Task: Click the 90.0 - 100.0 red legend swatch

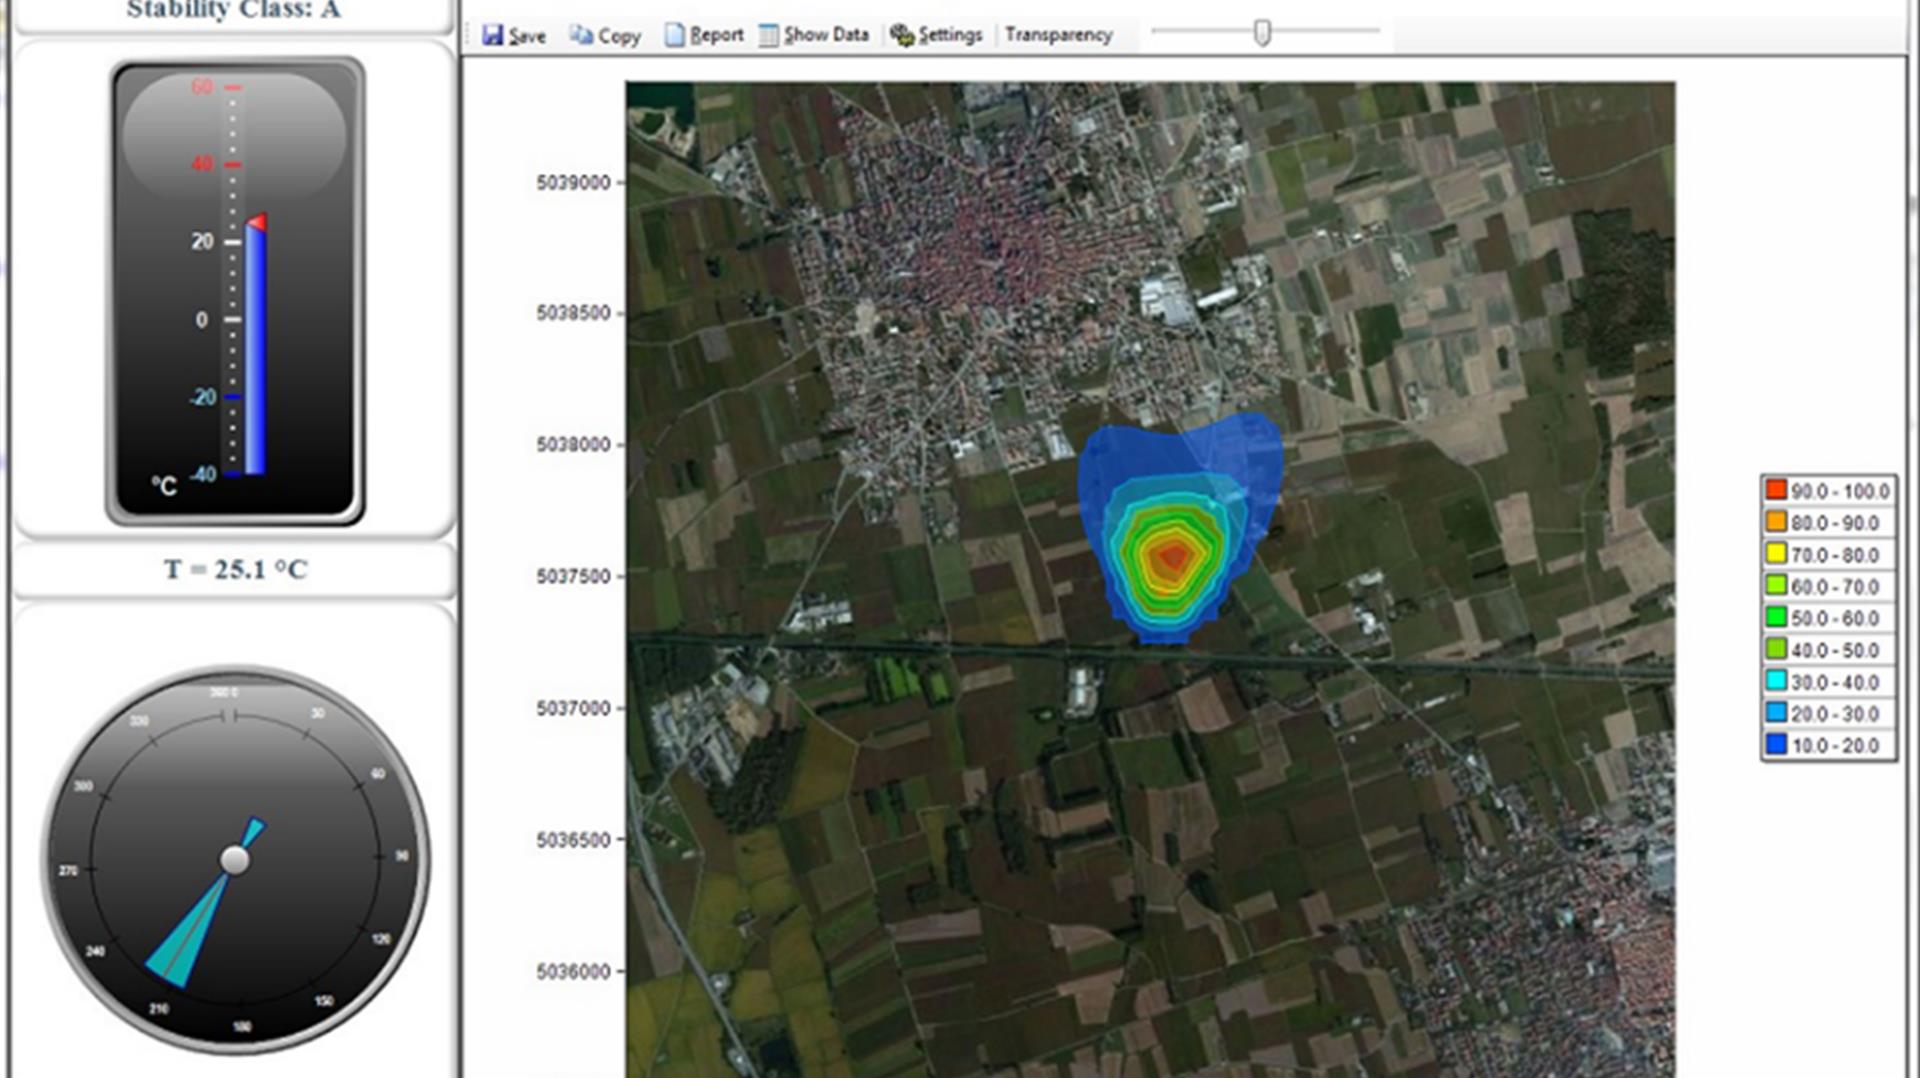Action: click(x=1776, y=490)
